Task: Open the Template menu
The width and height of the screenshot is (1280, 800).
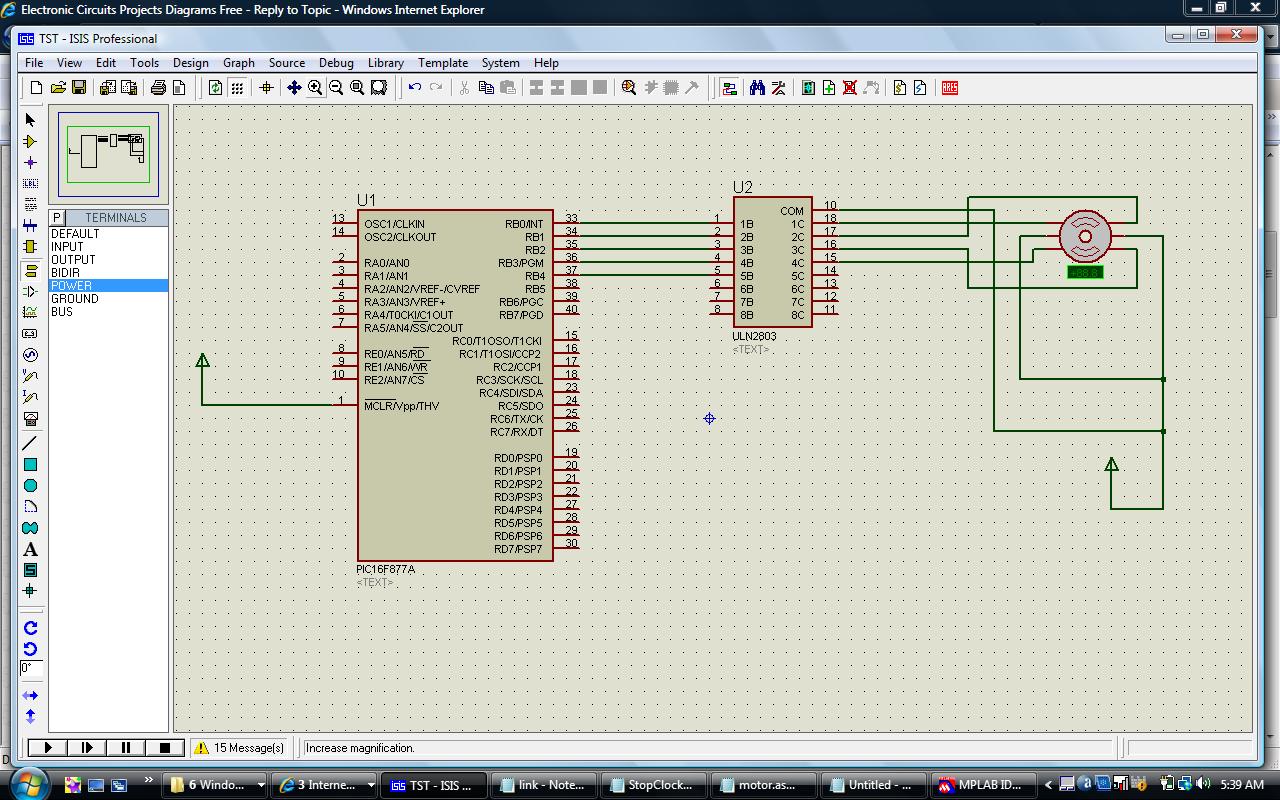Action: pos(443,62)
